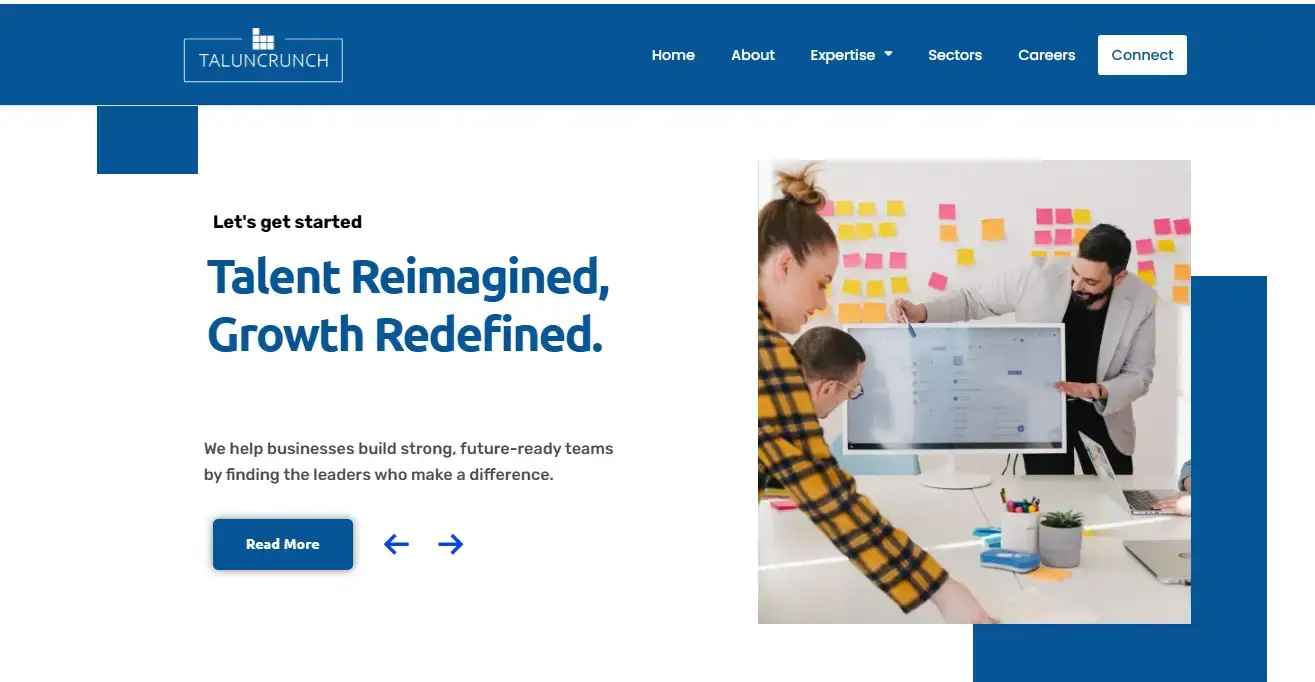Visit the Careers page link
This screenshot has width=1315, height=682.
1046,55
